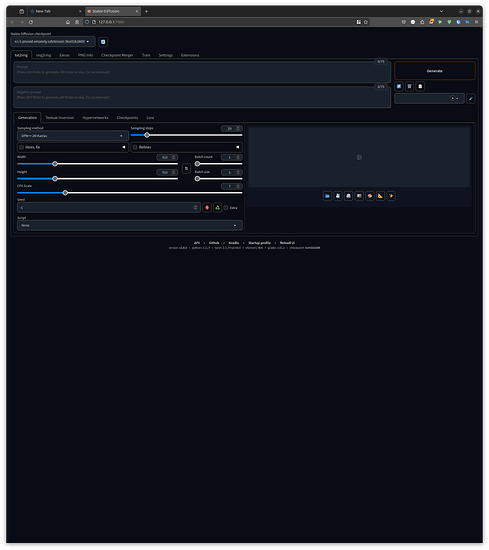Click the read generation parameters arrow icon
Viewport: 489px width, 550px height.
399,86
